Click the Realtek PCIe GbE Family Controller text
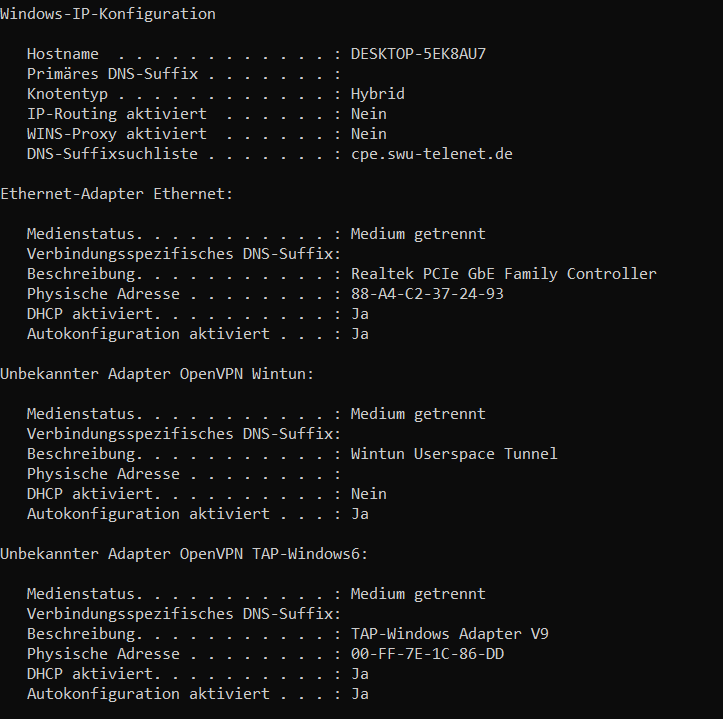 504,274
